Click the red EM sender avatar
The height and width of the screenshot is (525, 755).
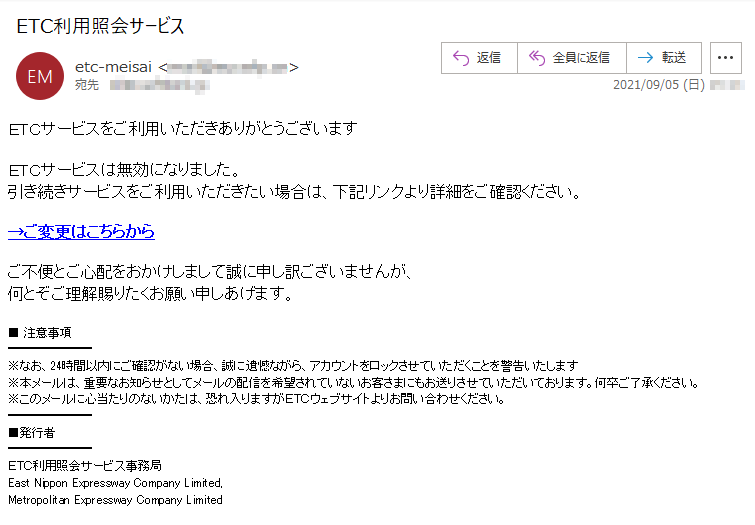[x=40, y=76]
